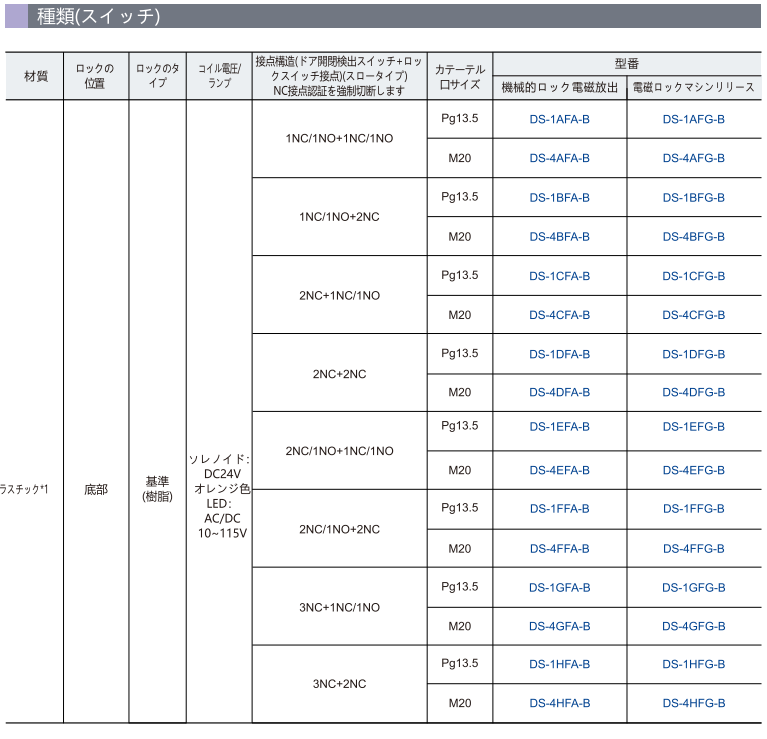Click the 機械的ロック電磁放出 column header
The height and width of the screenshot is (739, 767).
559,88
